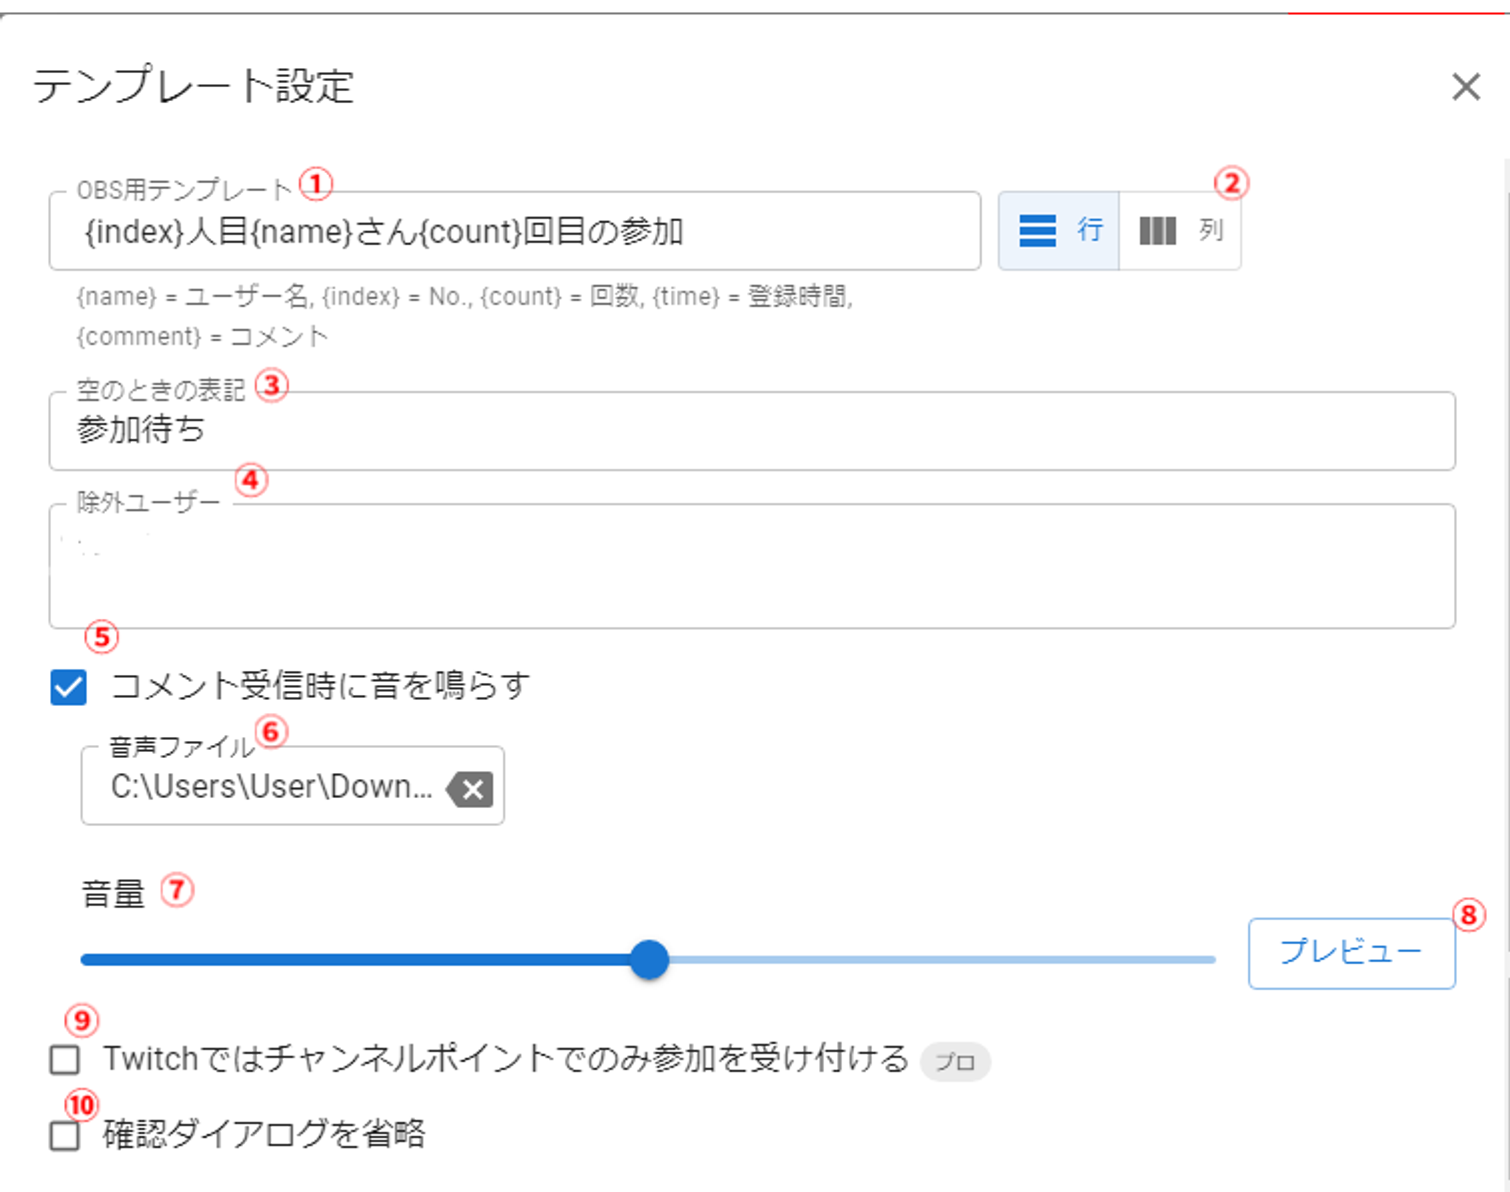Viewport: 1510px width, 1192px height.
Task: Switch to the 列 column layout icon
Action: coord(1158,231)
